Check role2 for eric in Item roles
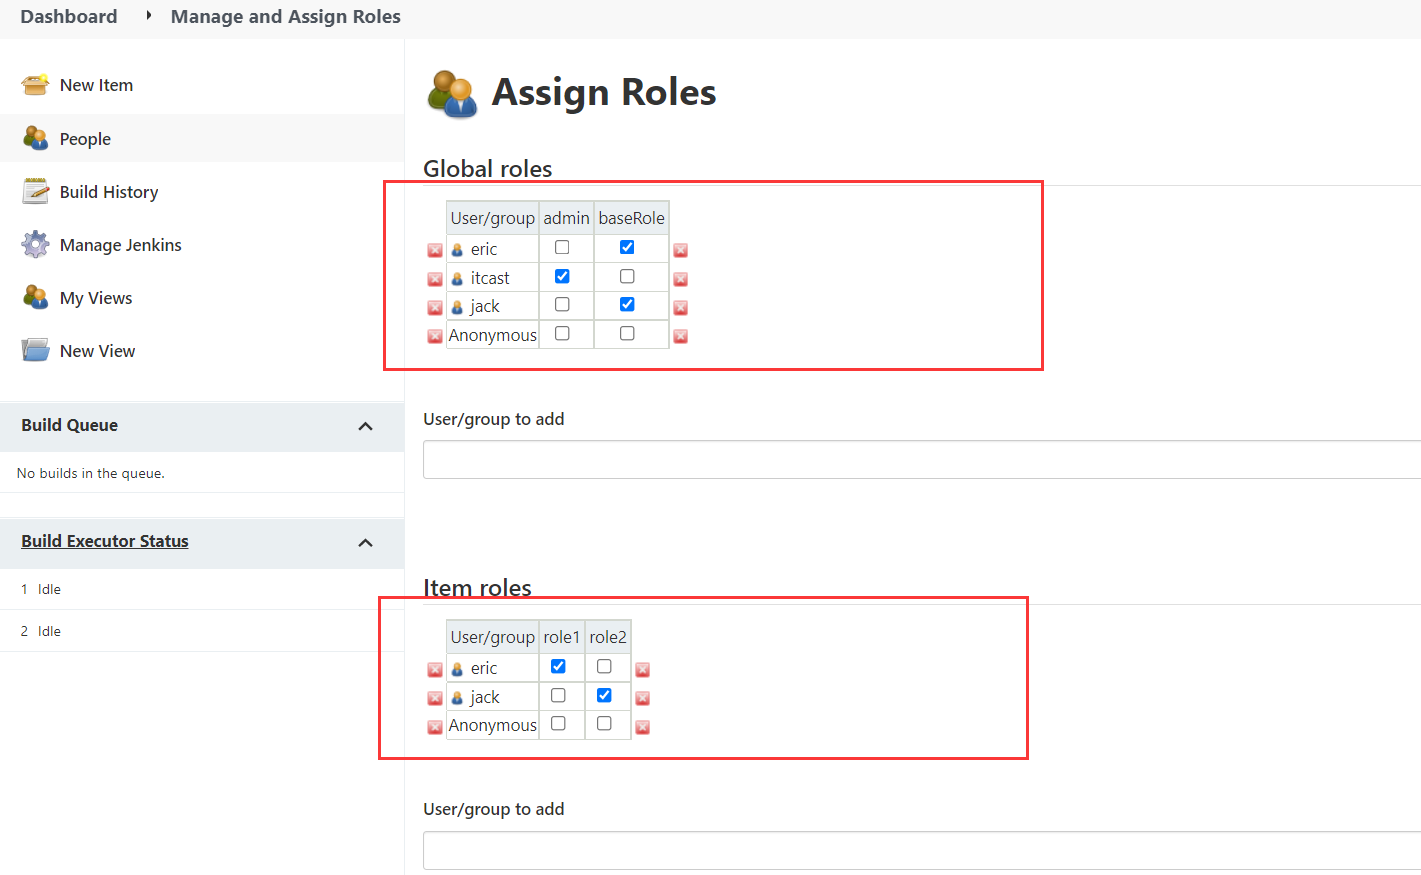This screenshot has width=1421, height=875. point(604,666)
